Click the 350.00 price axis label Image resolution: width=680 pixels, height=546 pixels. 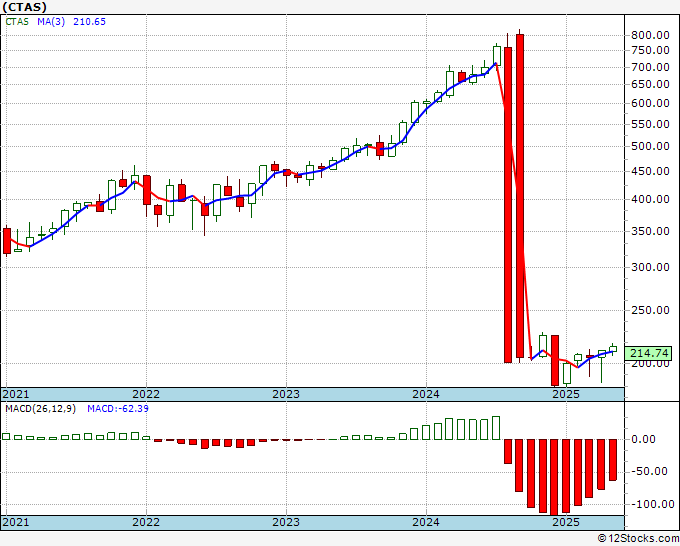point(650,231)
